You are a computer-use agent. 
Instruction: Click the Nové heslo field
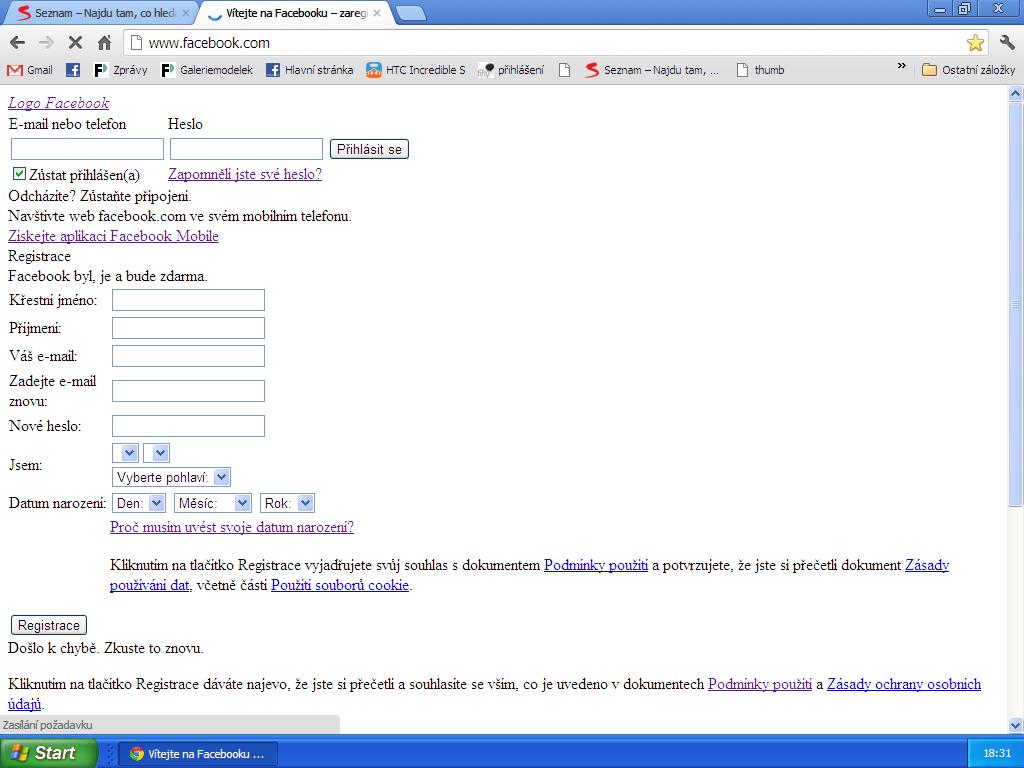point(188,426)
